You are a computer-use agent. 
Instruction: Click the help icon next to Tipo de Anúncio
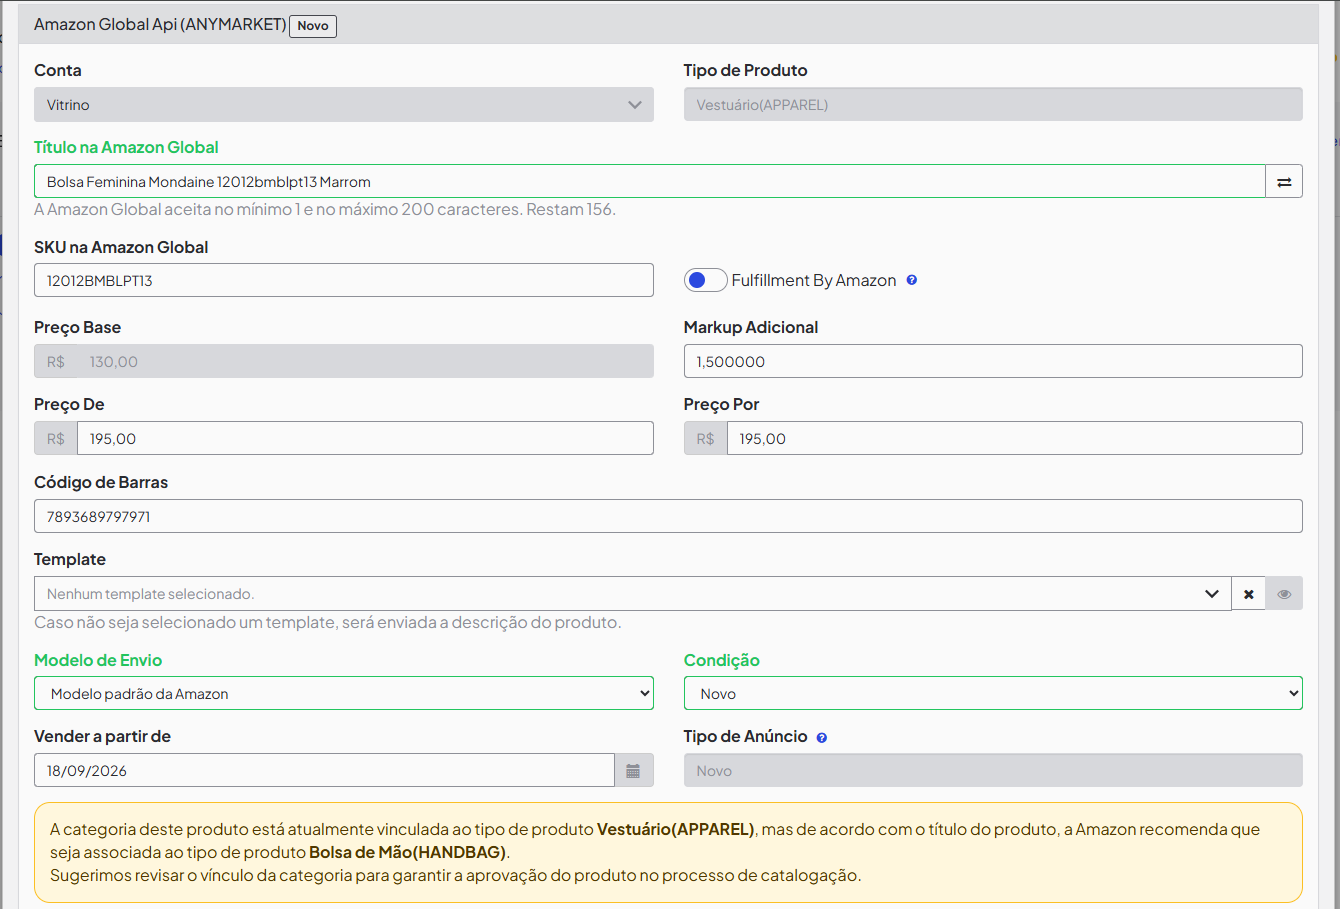click(x=822, y=738)
